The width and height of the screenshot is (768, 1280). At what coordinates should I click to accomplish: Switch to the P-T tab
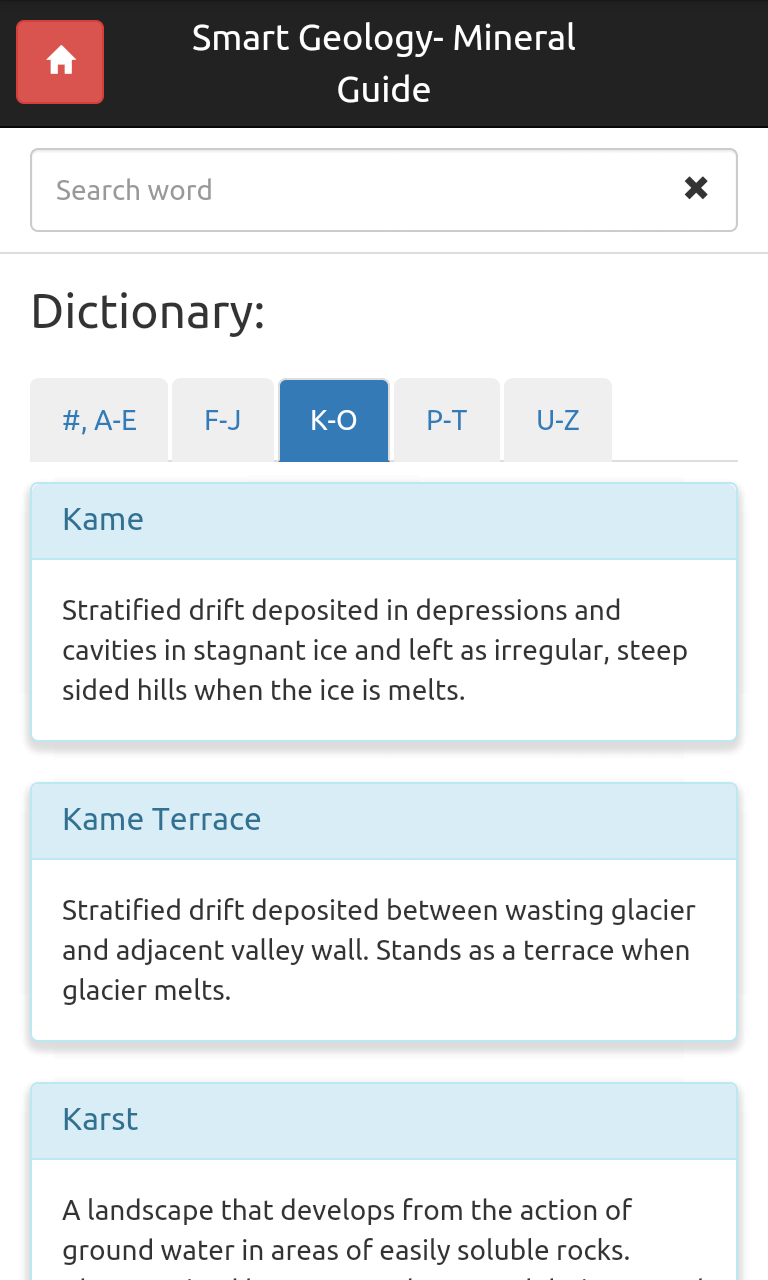coord(447,420)
